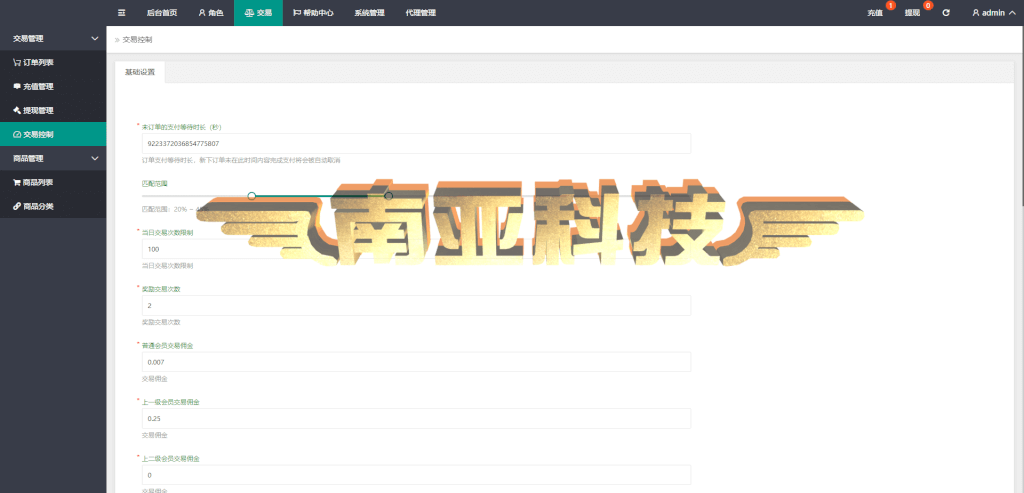Open the 代理管理 top menu
This screenshot has width=1024, height=493.
(x=421, y=12)
